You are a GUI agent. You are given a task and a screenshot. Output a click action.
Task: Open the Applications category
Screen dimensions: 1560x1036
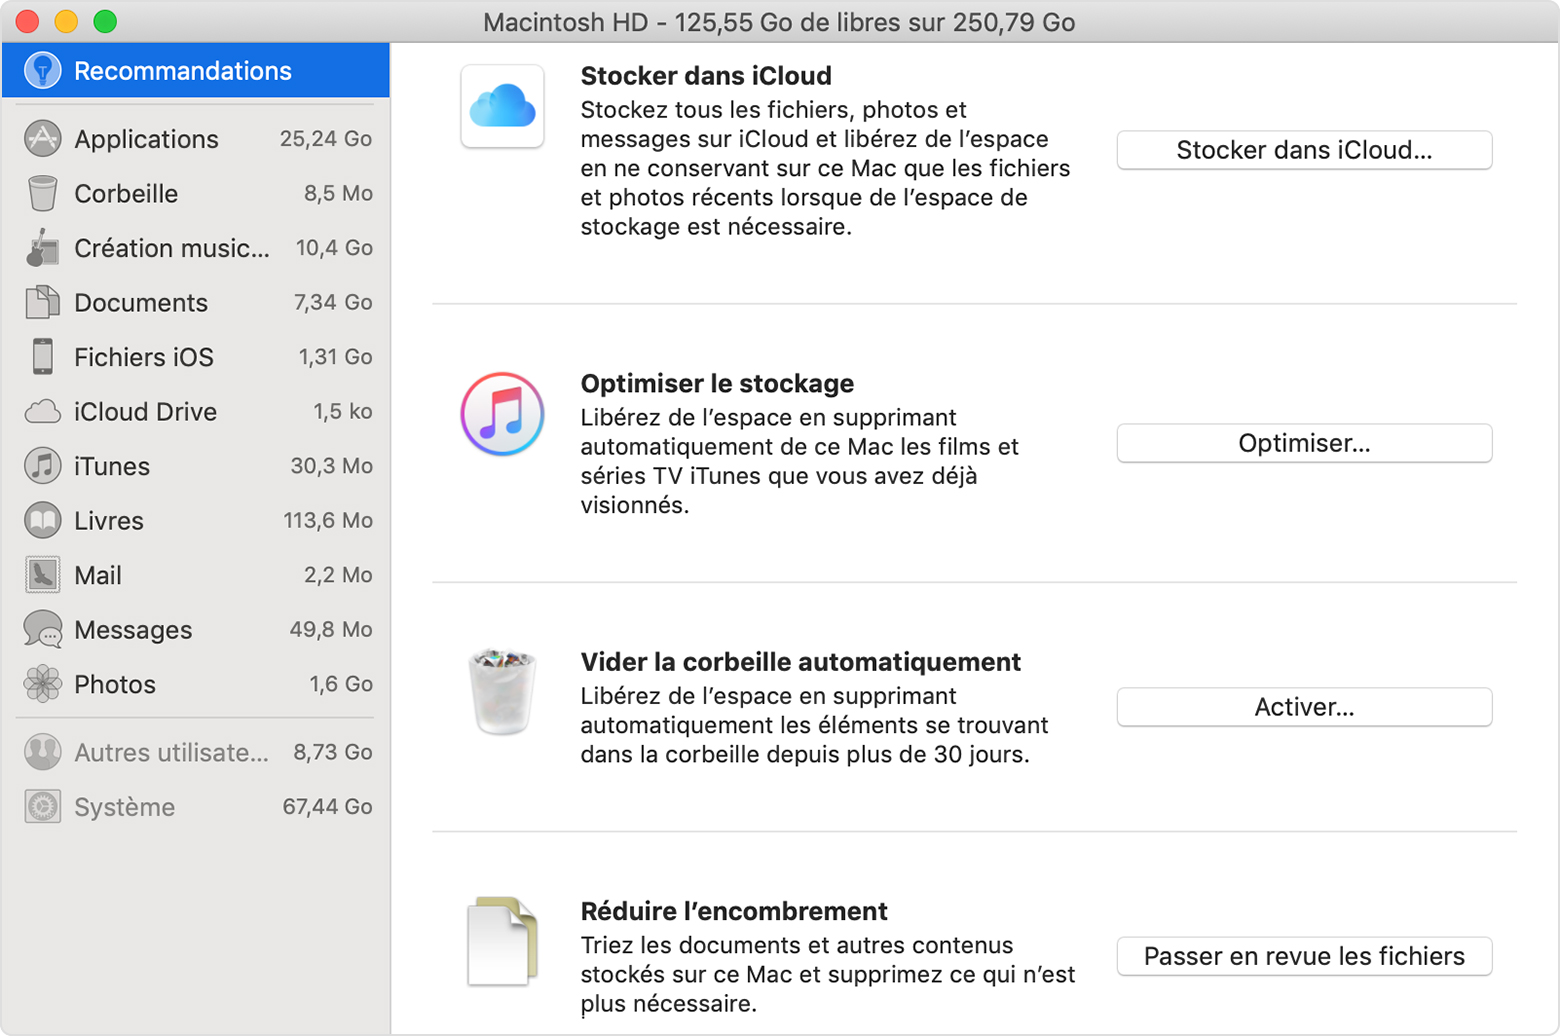pyautogui.click(x=196, y=139)
